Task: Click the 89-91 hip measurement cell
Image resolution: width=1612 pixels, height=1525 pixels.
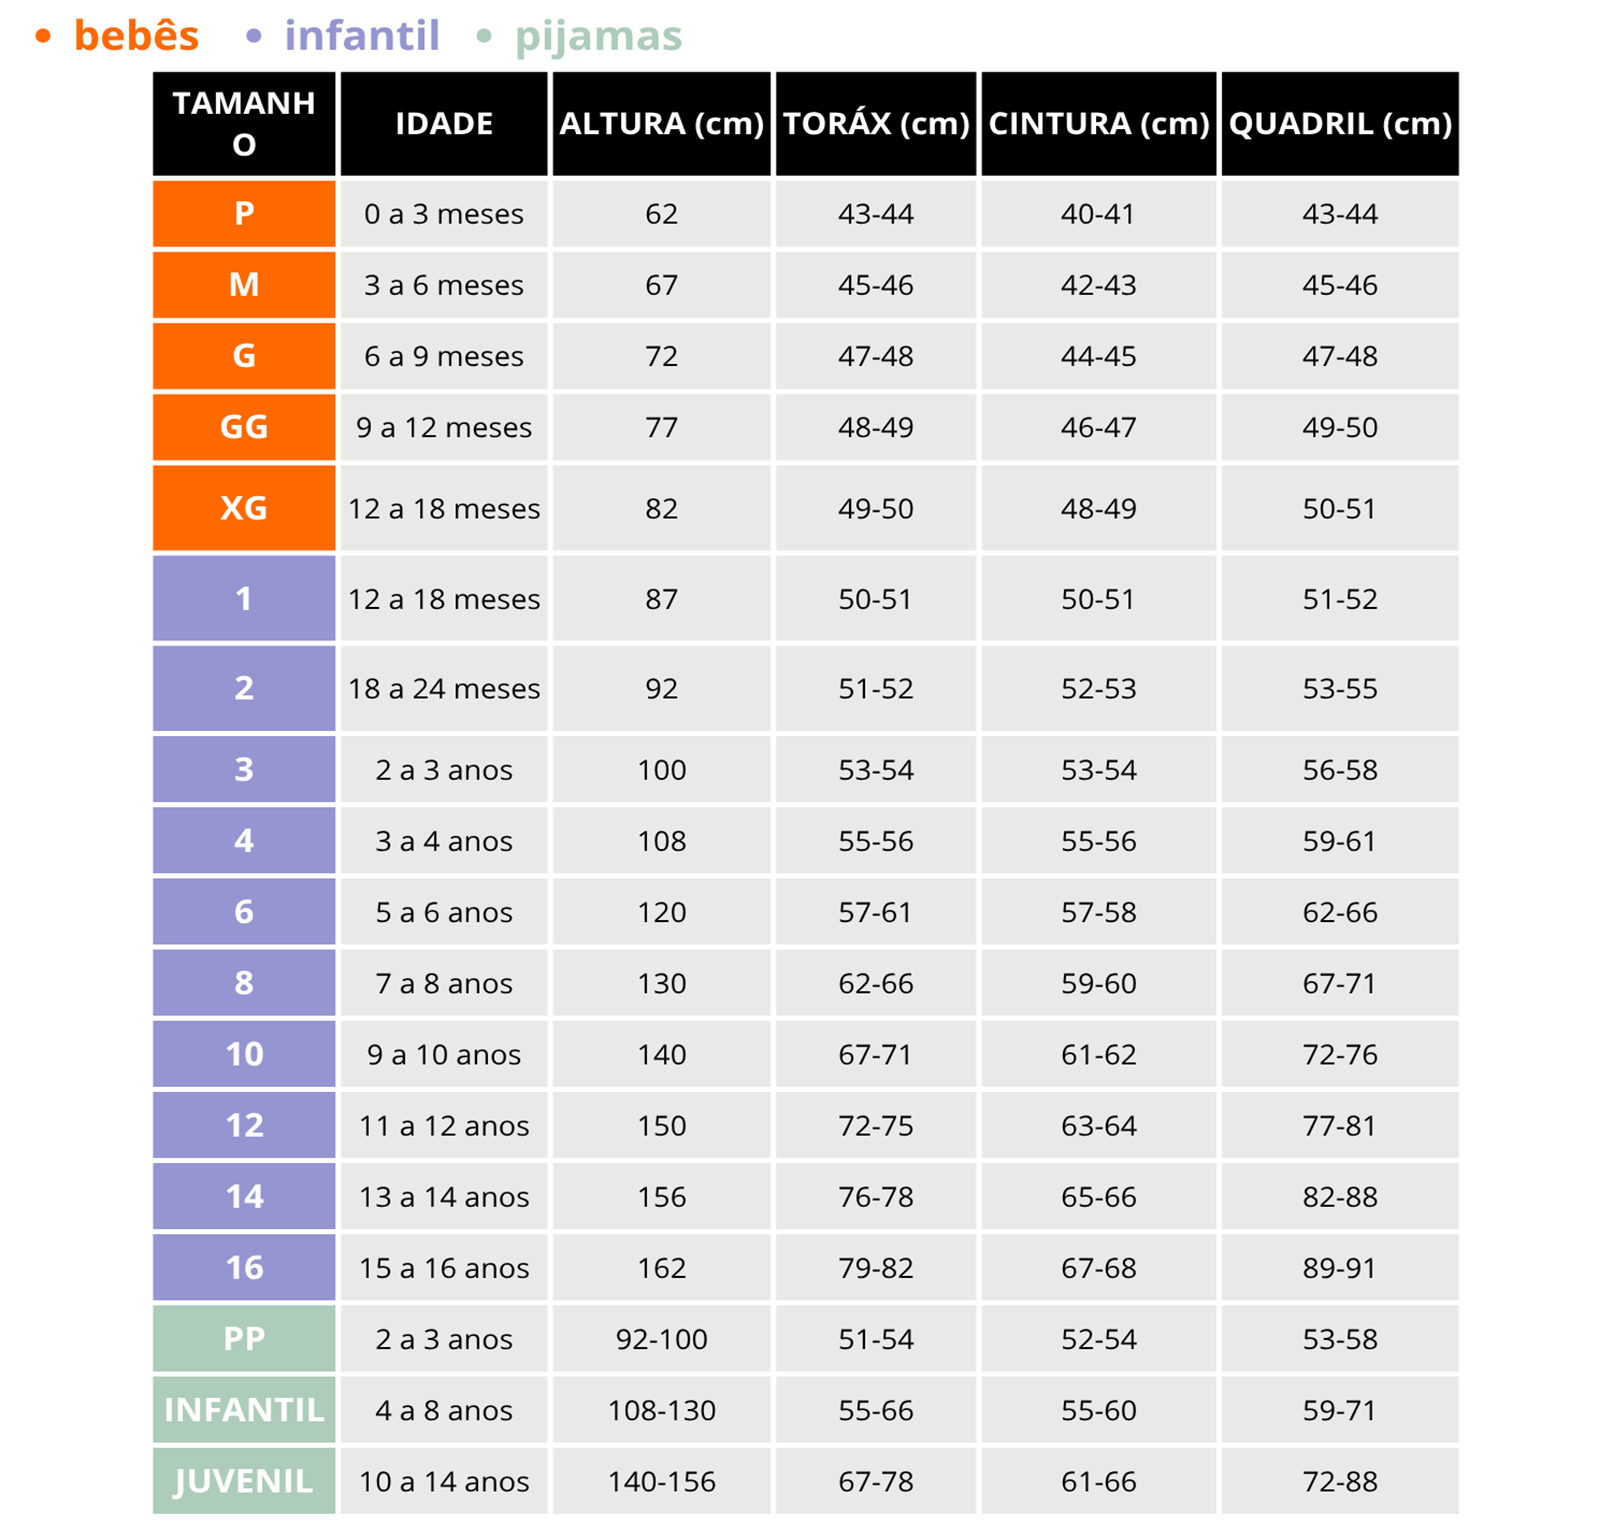Action: pyautogui.click(x=1340, y=1268)
